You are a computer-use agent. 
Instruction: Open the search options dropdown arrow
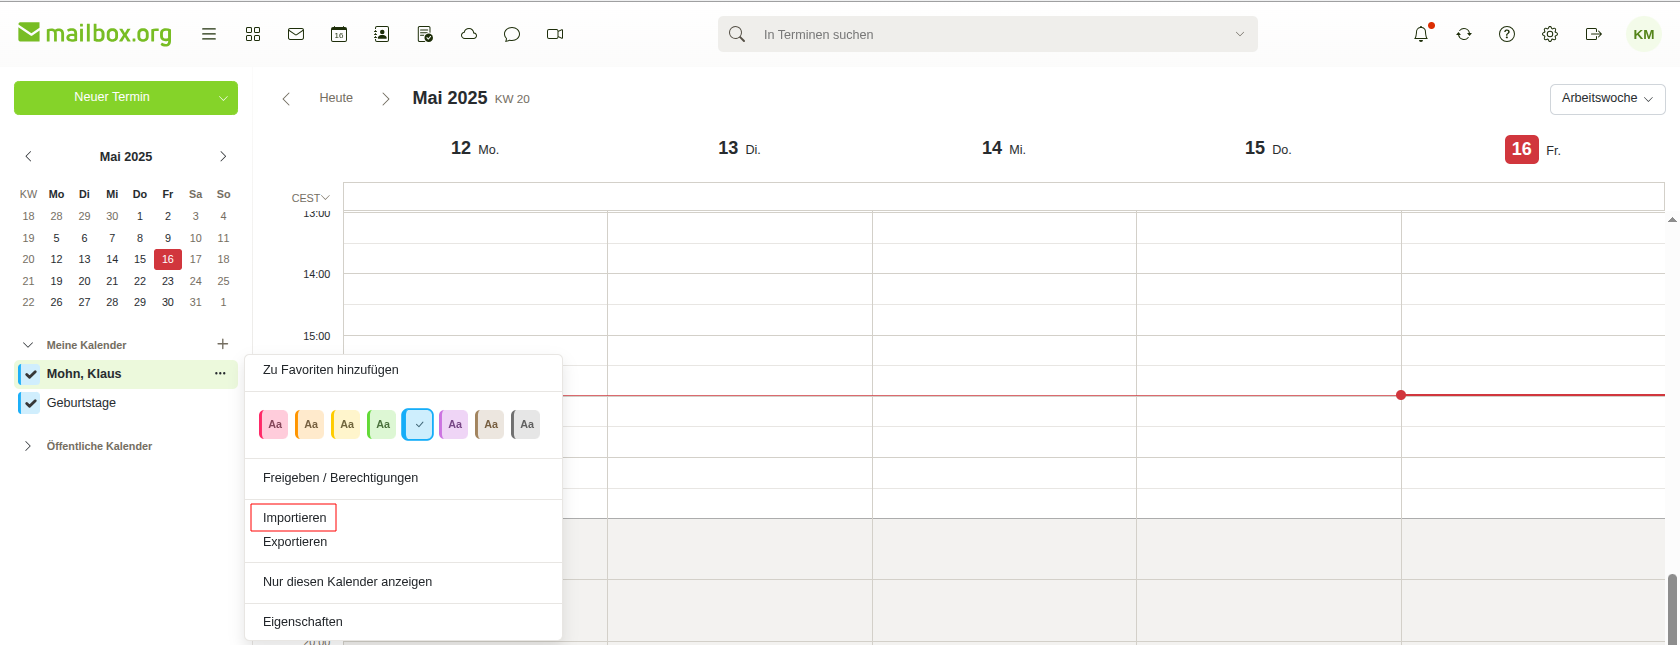pos(1240,34)
